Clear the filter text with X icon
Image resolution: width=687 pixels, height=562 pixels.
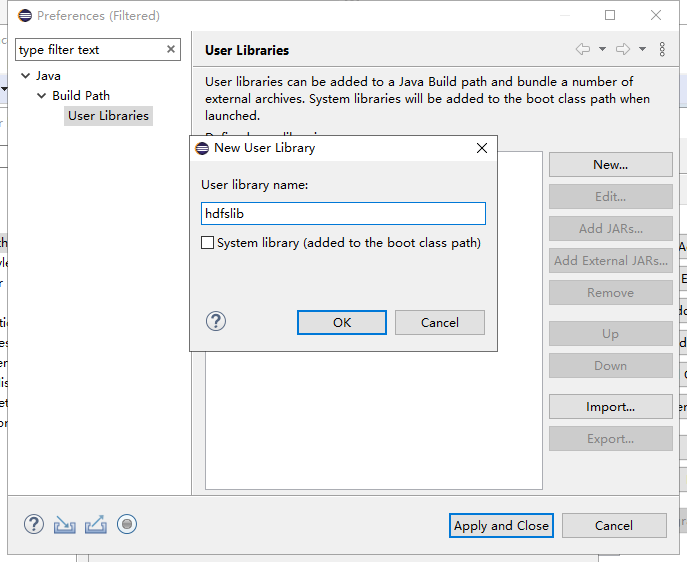171,49
